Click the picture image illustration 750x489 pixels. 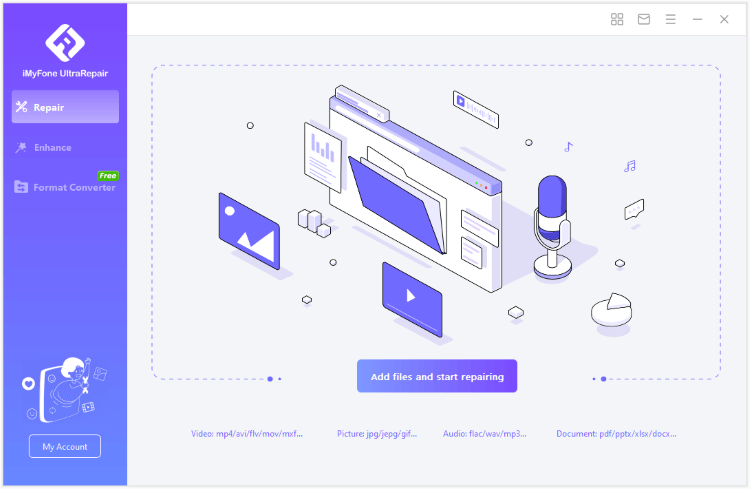point(249,231)
